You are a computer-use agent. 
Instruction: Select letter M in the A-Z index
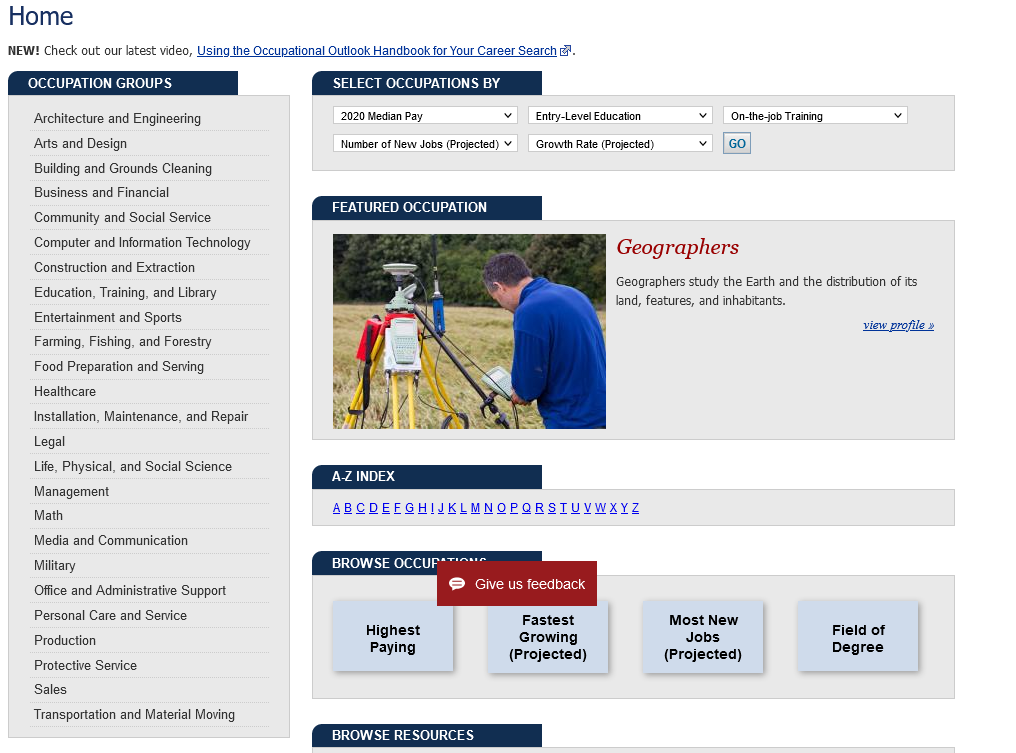pyautogui.click(x=475, y=508)
